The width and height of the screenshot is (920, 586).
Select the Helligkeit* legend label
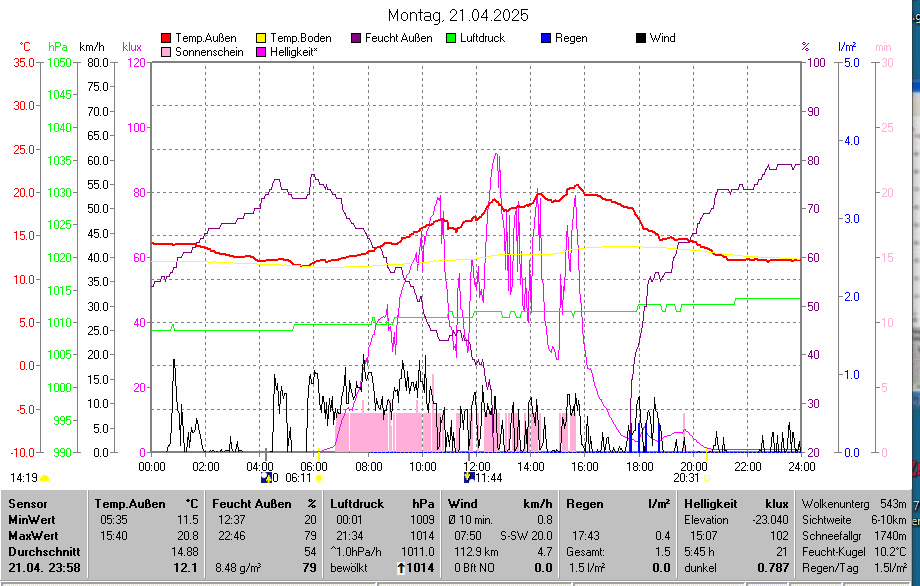[294, 52]
